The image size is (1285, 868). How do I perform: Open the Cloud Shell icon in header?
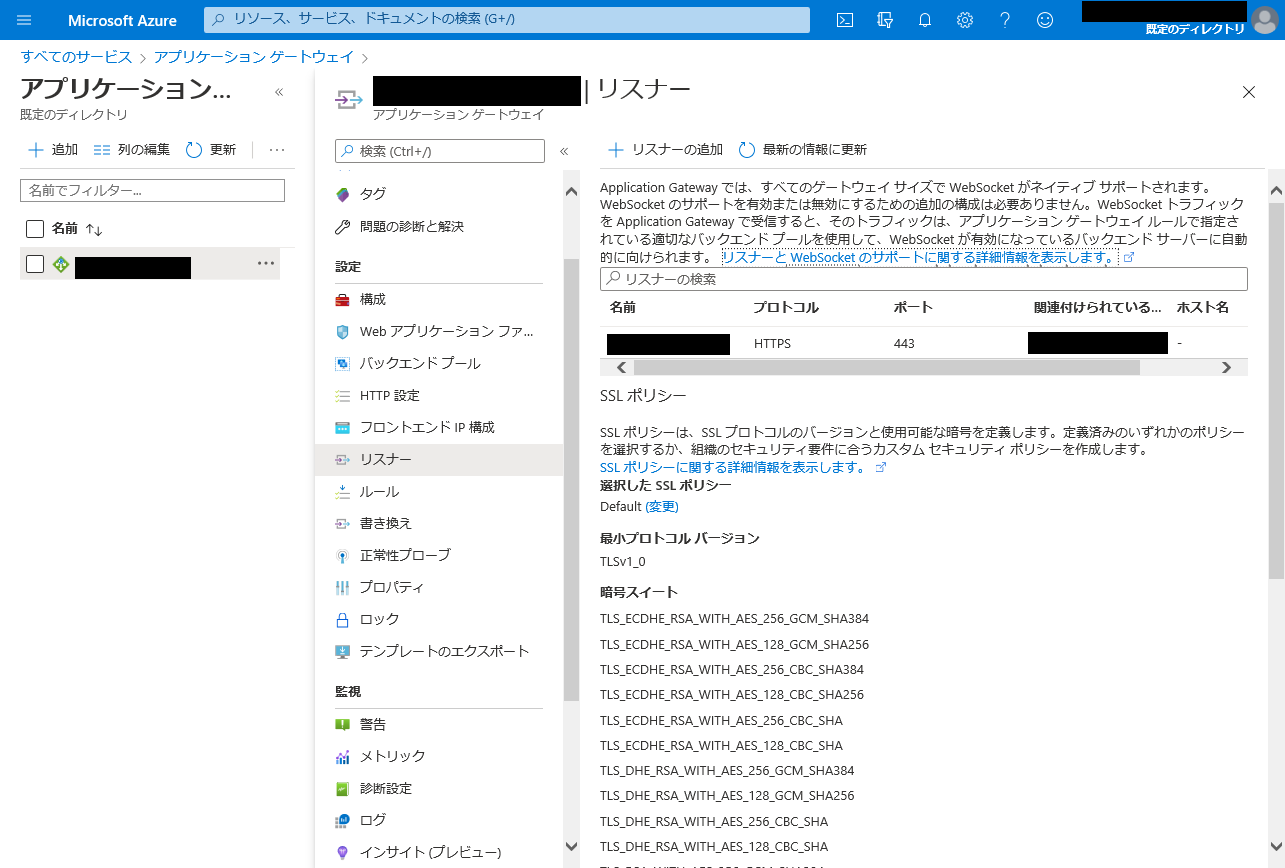click(845, 20)
